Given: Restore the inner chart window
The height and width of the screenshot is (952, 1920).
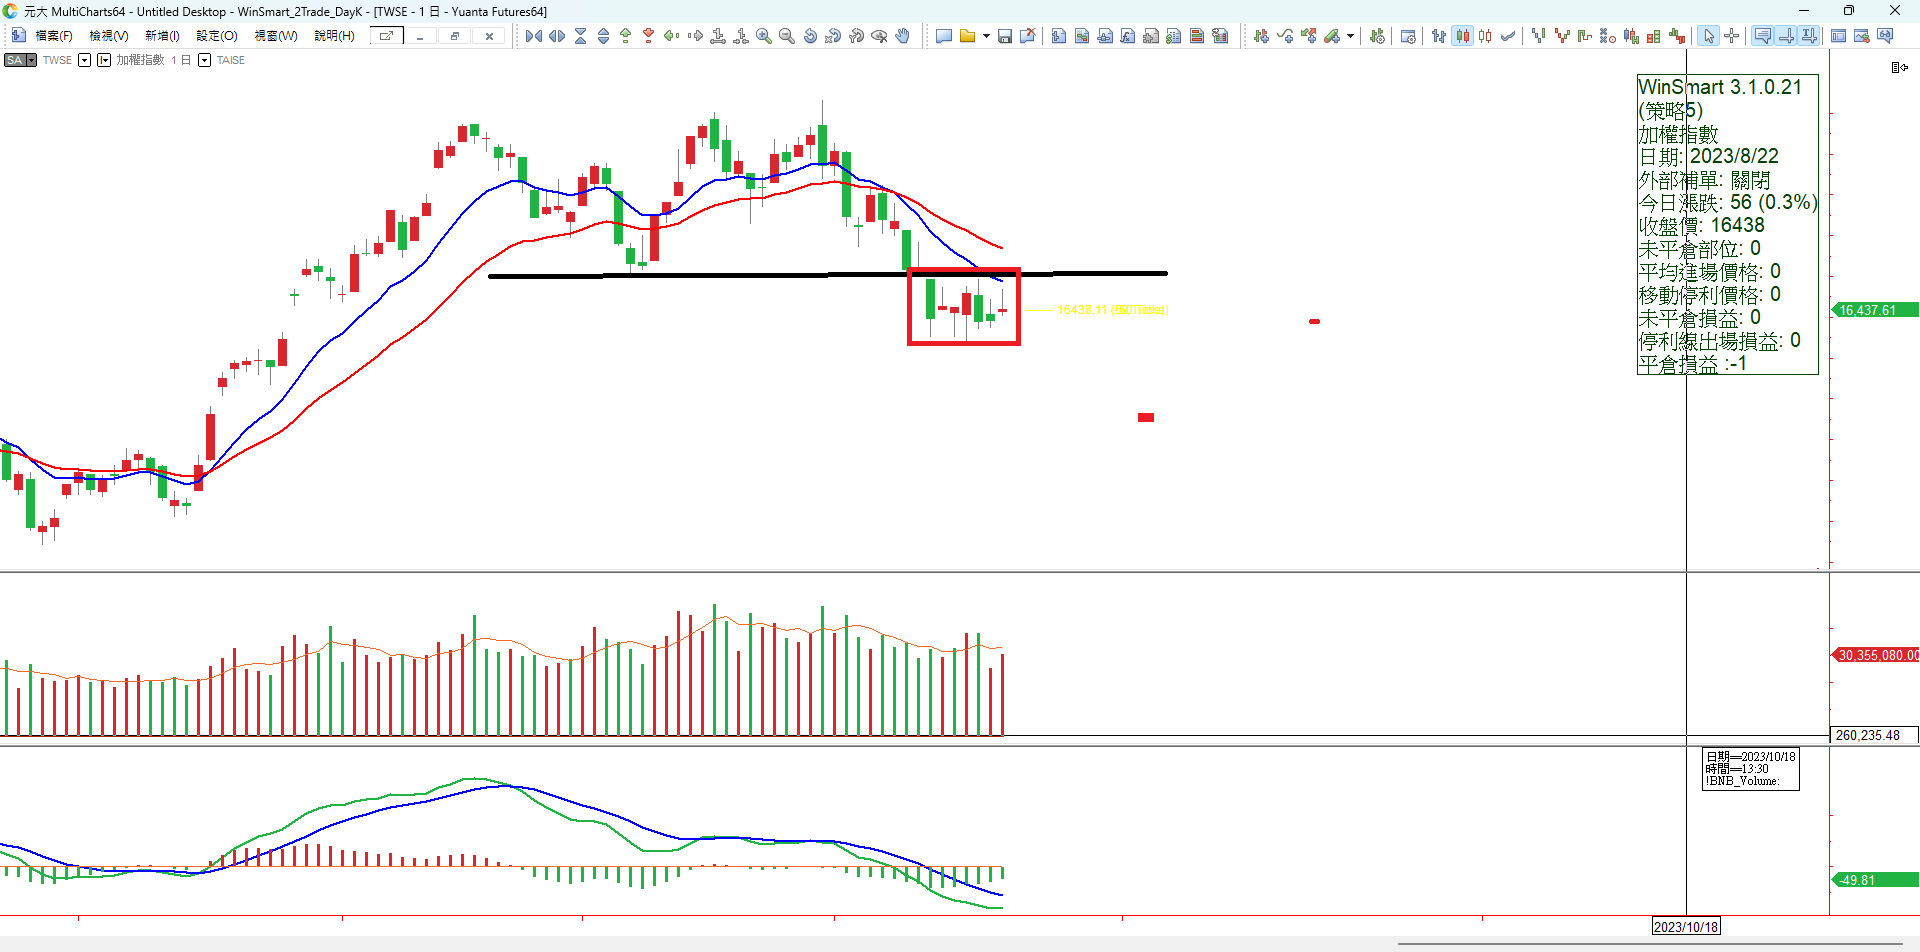Looking at the screenshot, I should click(455, 36).
